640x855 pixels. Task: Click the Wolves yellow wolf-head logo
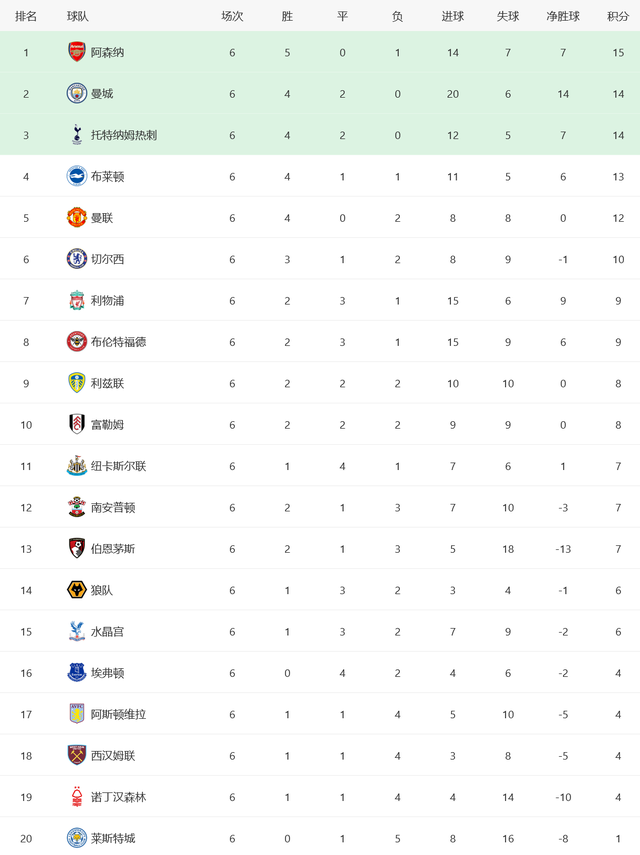point(77,590)
